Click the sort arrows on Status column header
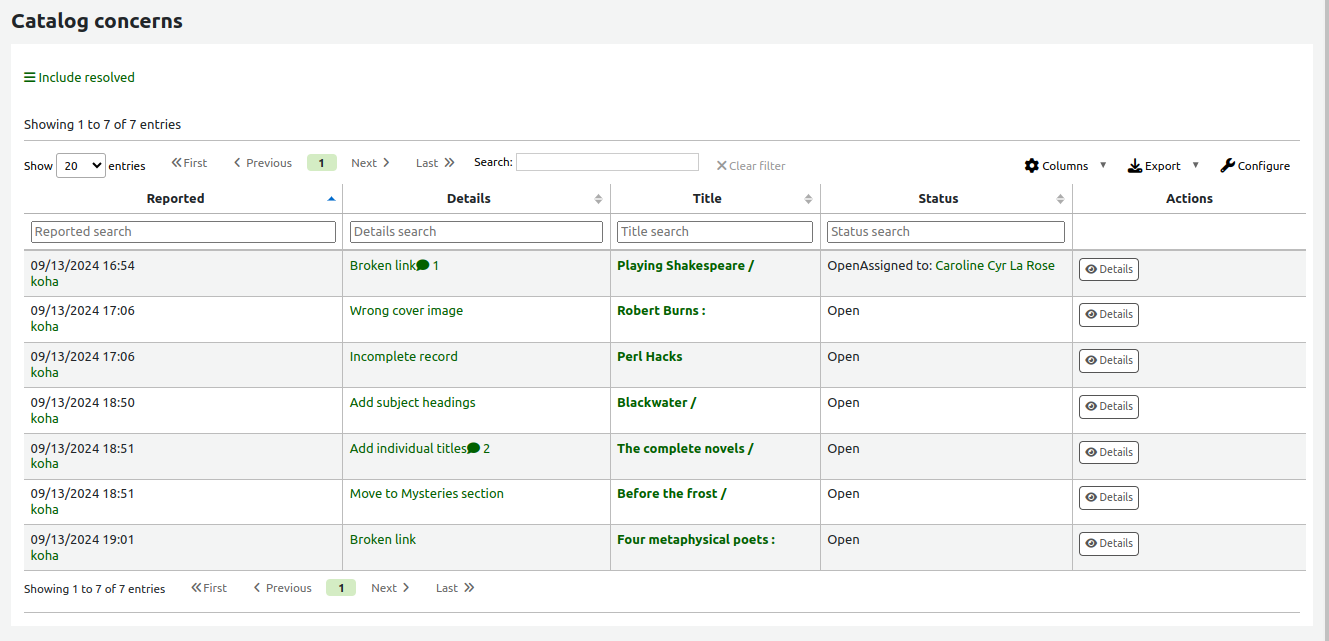The image size is (1329, 641). (1059, 198)
